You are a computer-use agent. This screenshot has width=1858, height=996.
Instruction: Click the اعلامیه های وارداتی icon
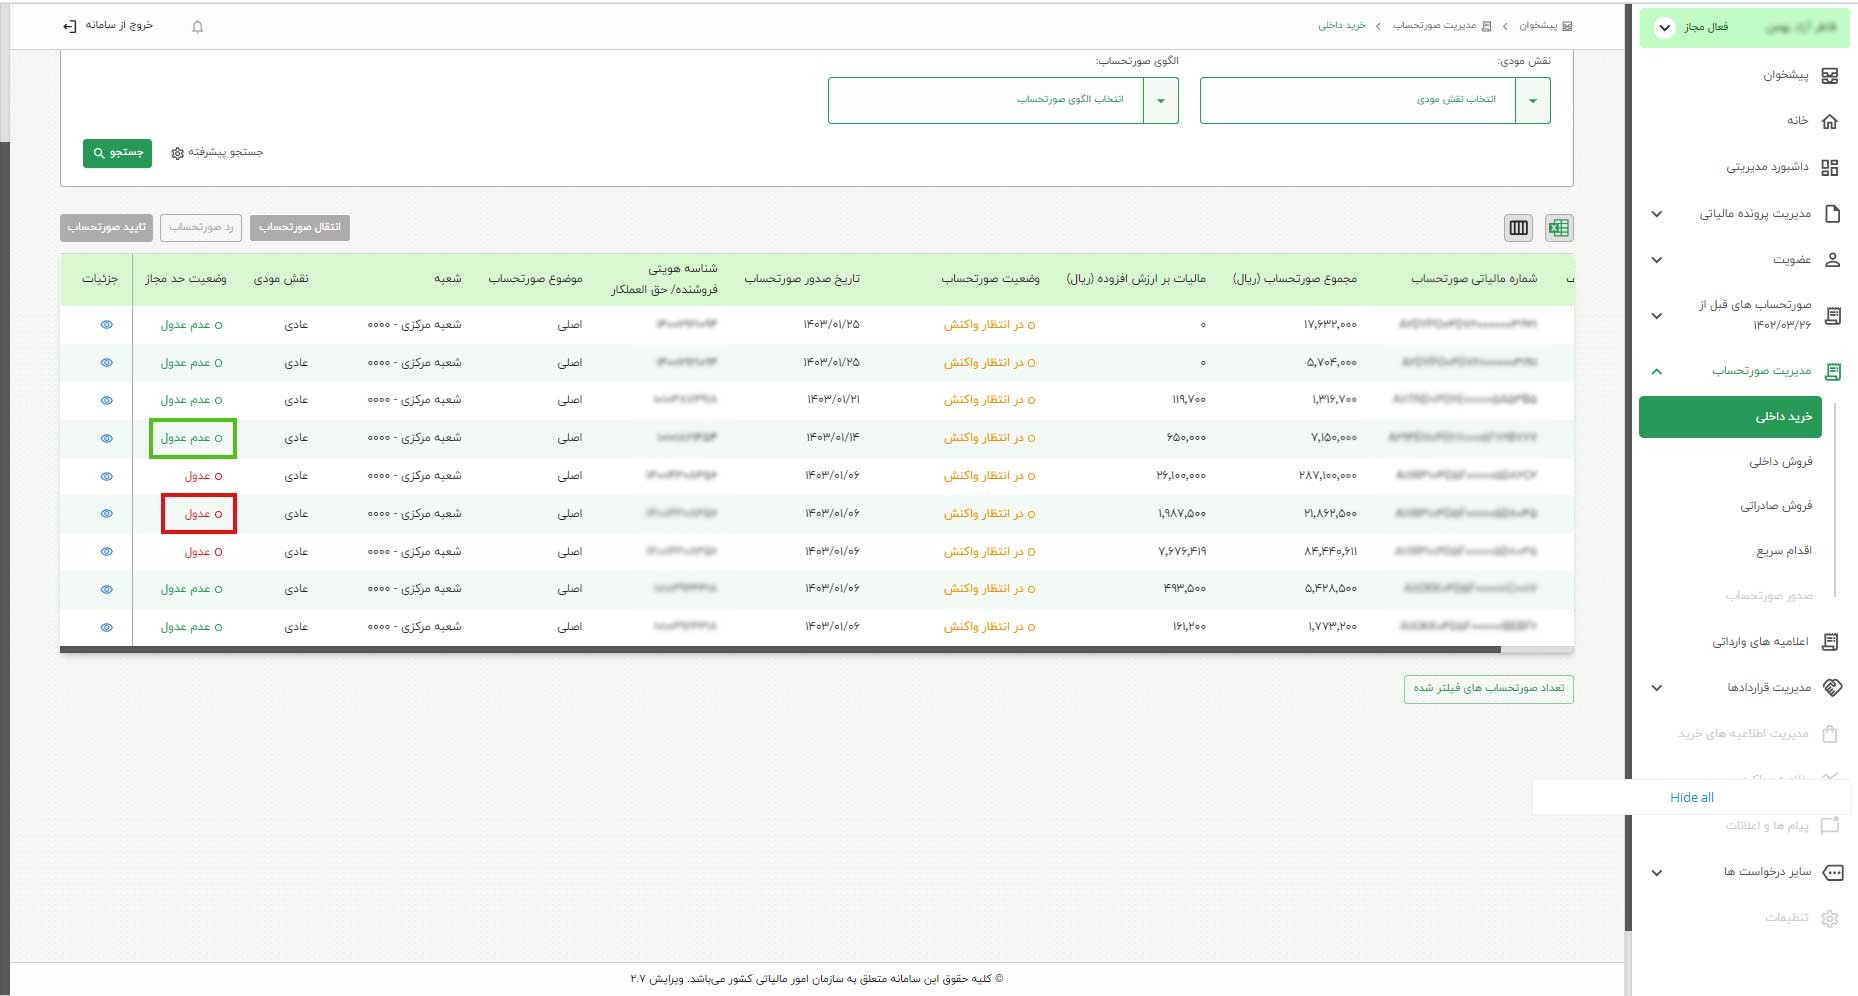coord(1830,642)
